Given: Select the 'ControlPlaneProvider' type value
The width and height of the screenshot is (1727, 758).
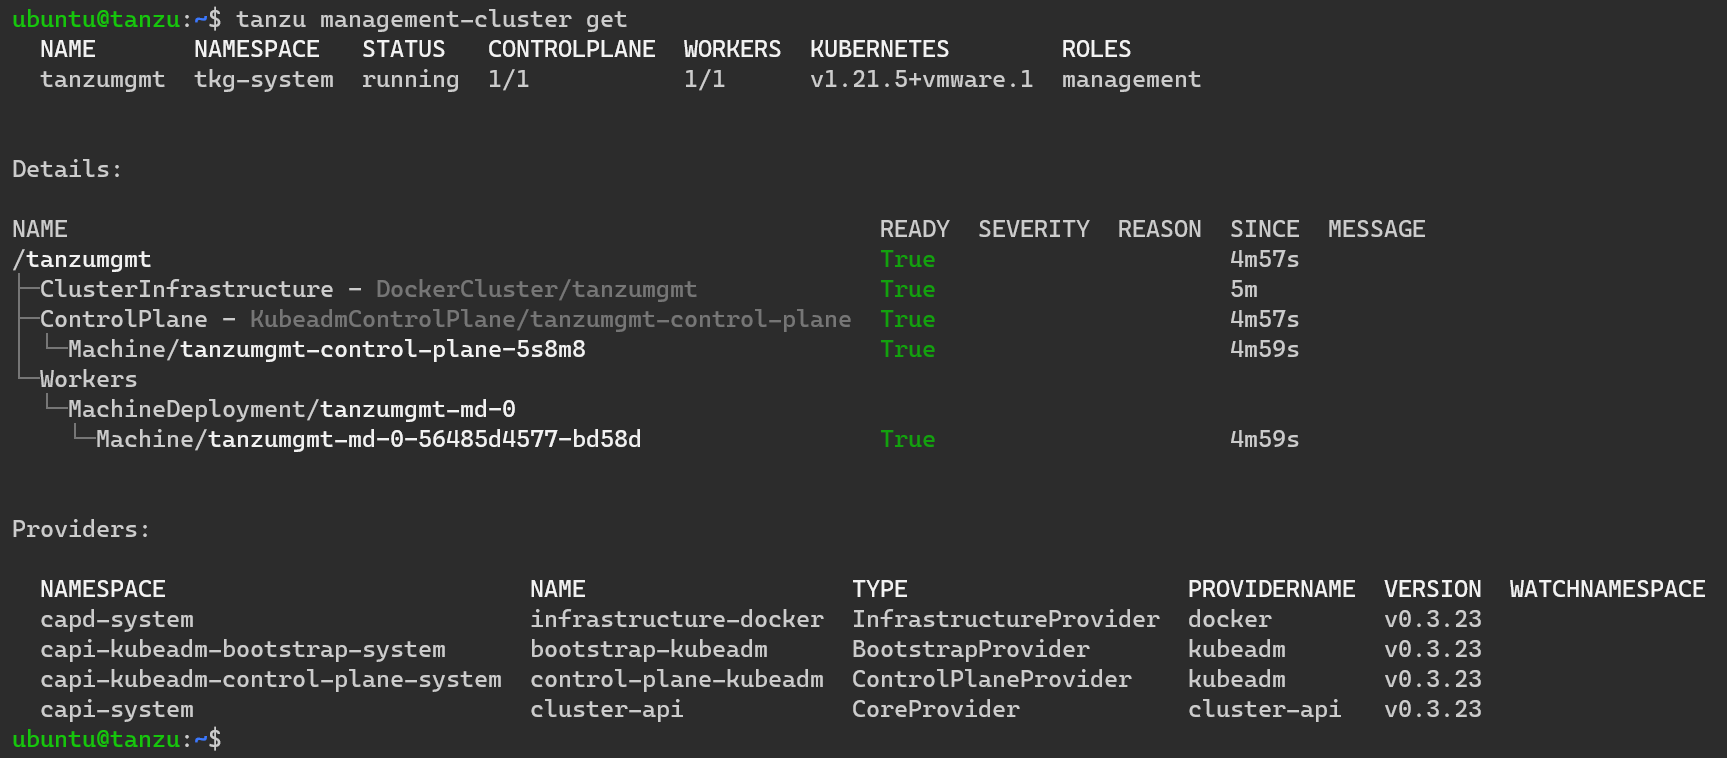Looking at the screenshot, I should pos(992,679).
